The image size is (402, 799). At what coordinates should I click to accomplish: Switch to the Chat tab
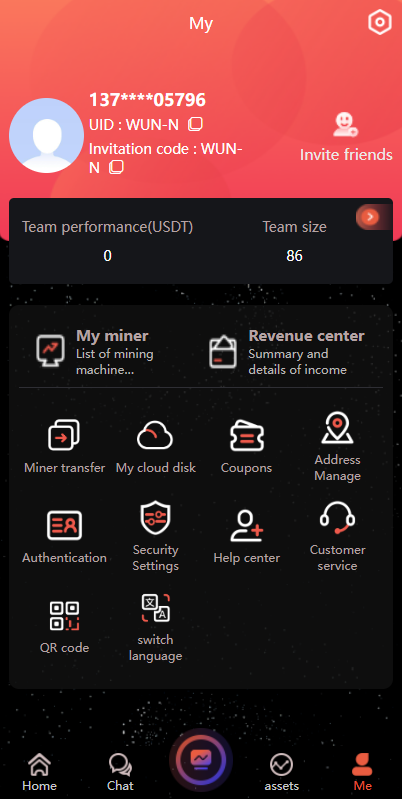point(120,771)
